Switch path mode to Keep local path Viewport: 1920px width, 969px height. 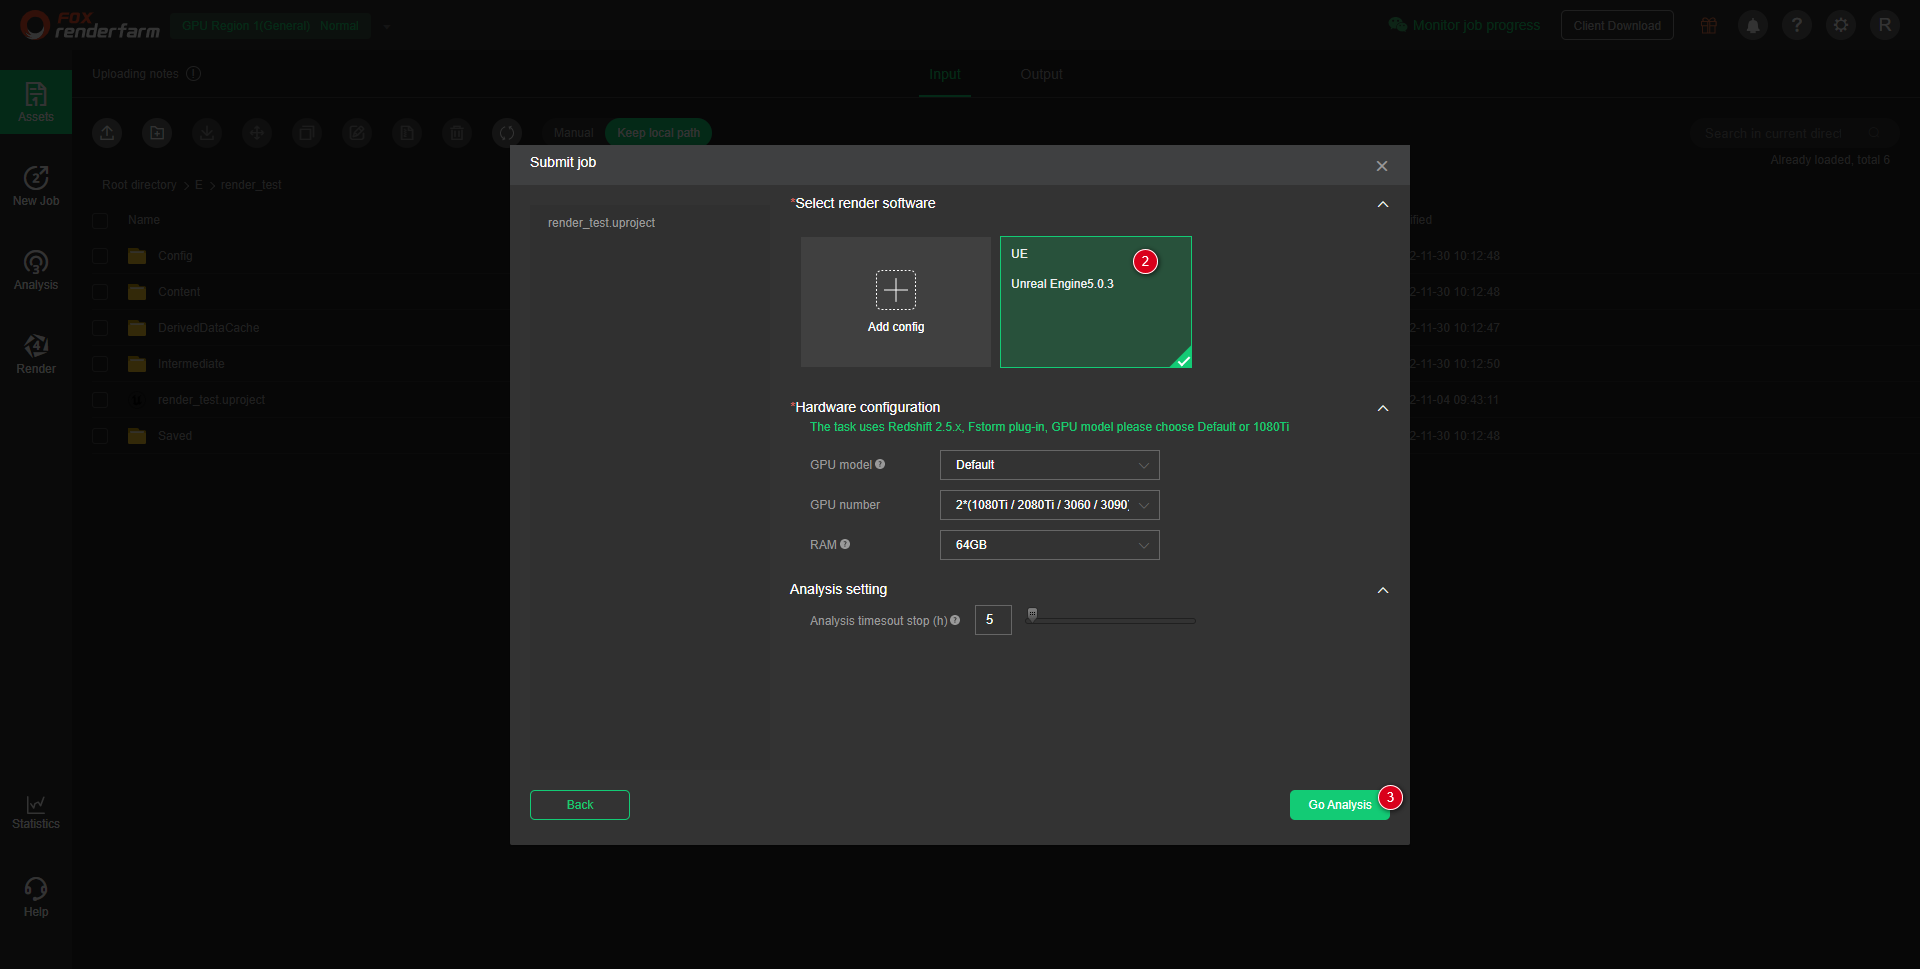(659, 133)
